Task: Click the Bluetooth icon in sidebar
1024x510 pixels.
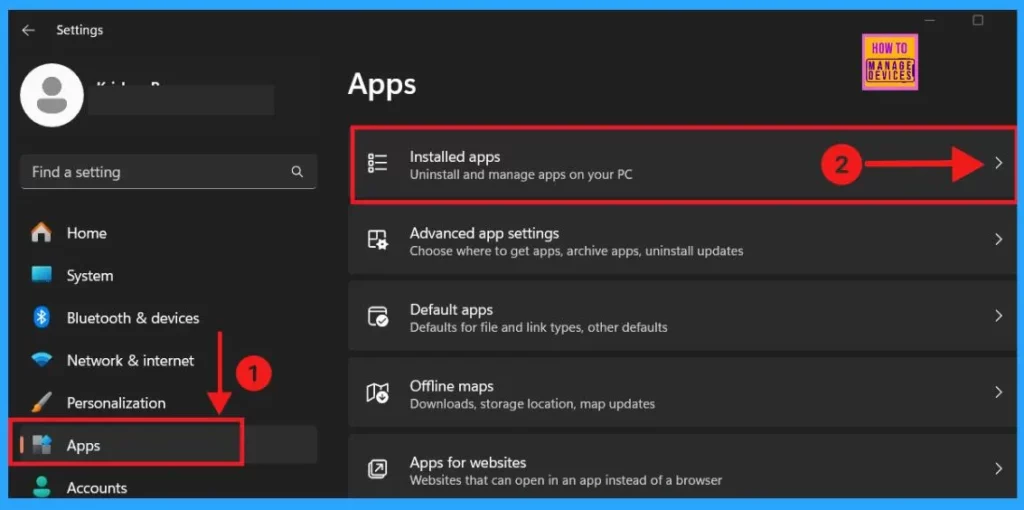Action: click(42, 318)
